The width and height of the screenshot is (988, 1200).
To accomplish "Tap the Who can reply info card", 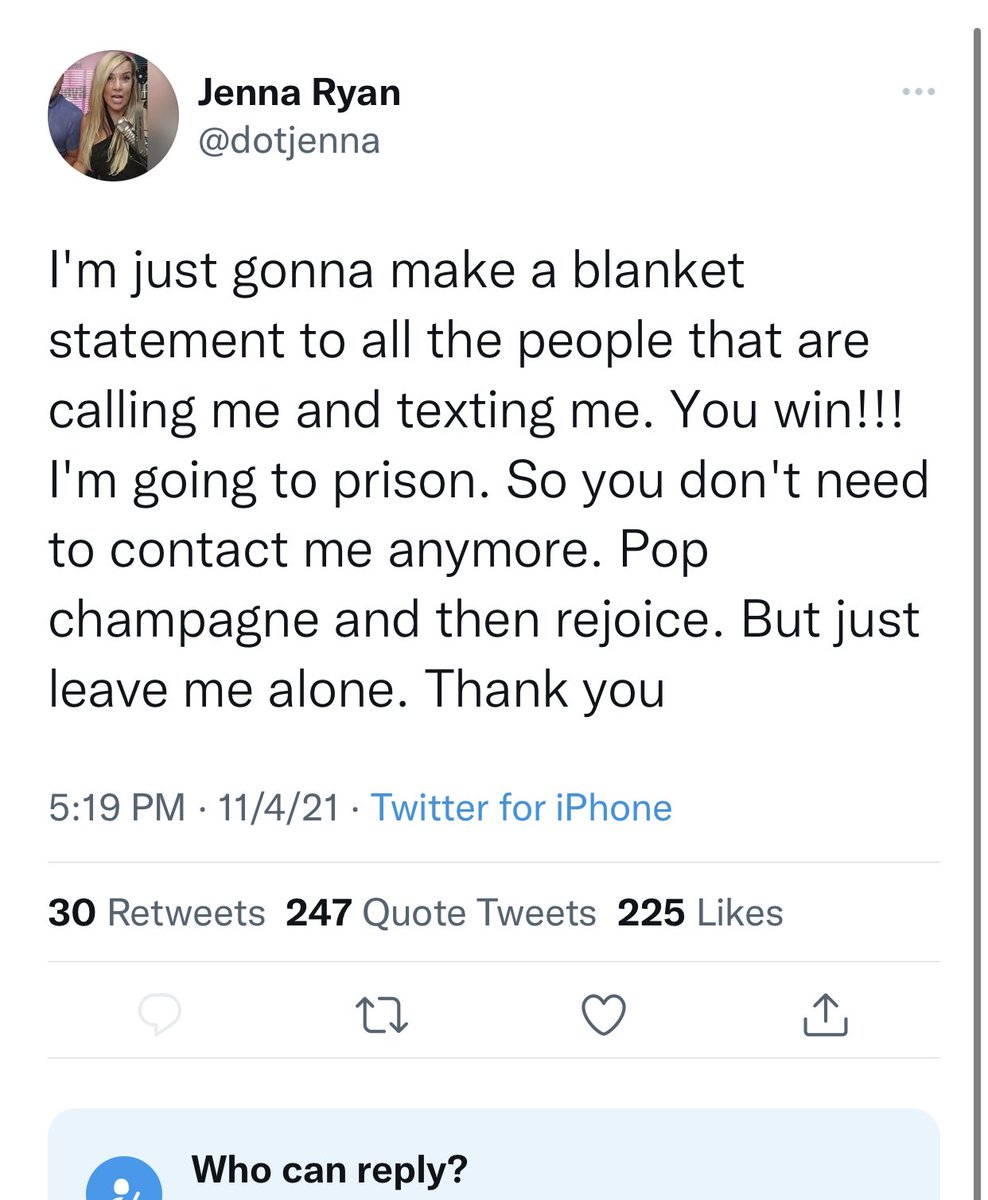I will (494, 1154).
